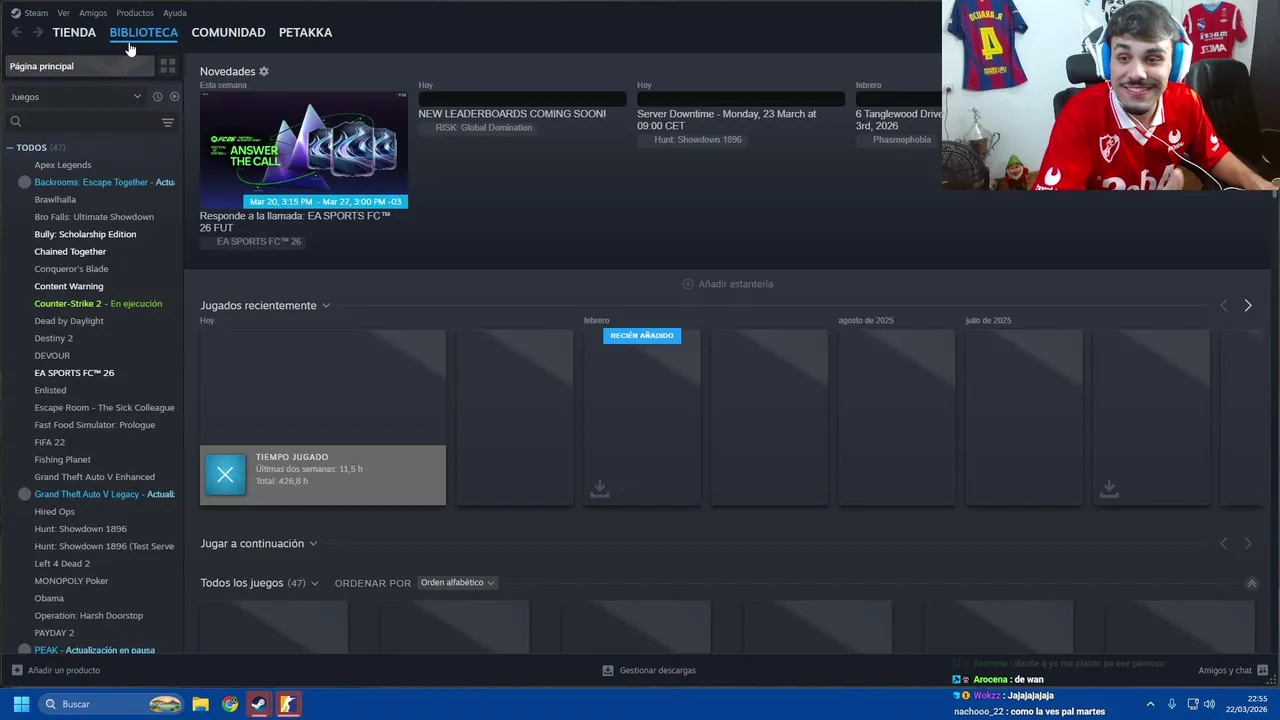Select Dead by Daylight
Screen dimensions: 1280x720
69,321
